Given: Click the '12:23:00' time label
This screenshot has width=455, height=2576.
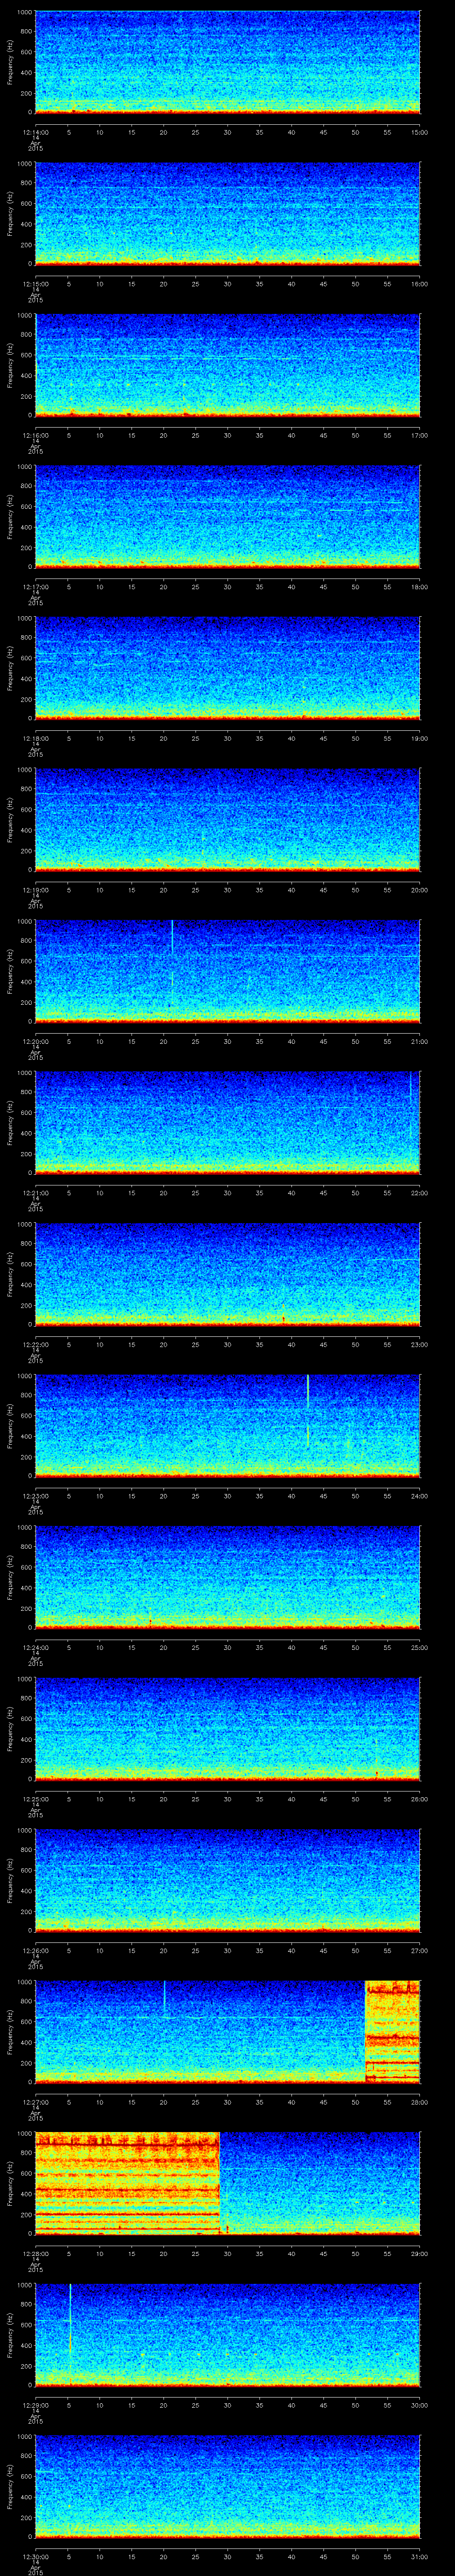Looking at the screenshot, I should pos(35,1495).
